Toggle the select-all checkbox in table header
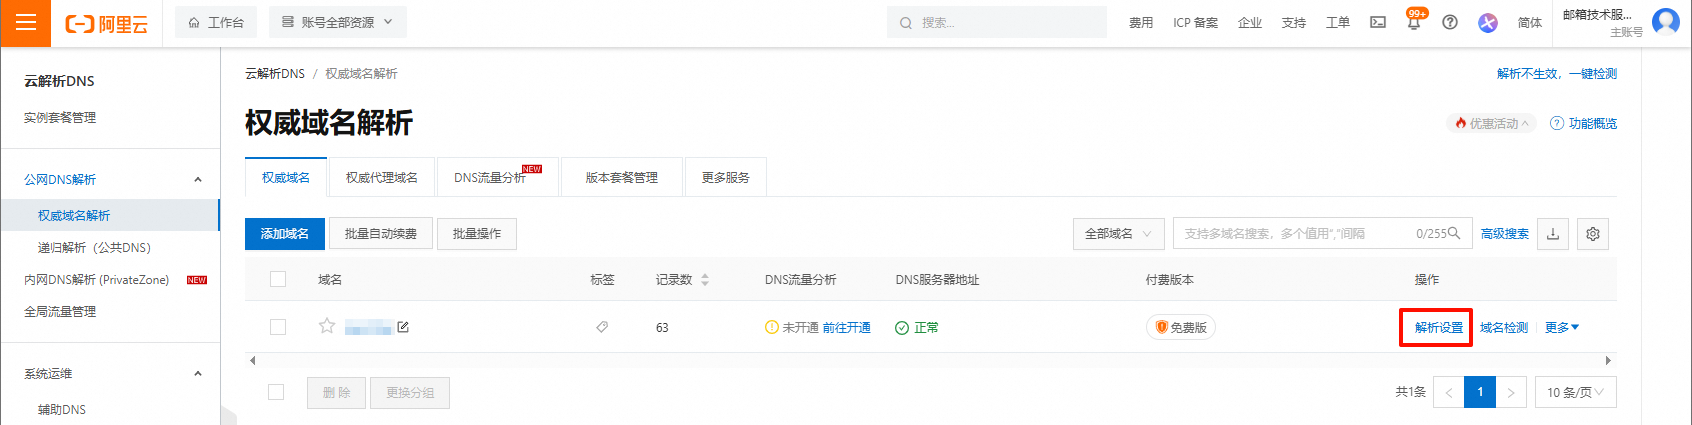 point(278,279)
